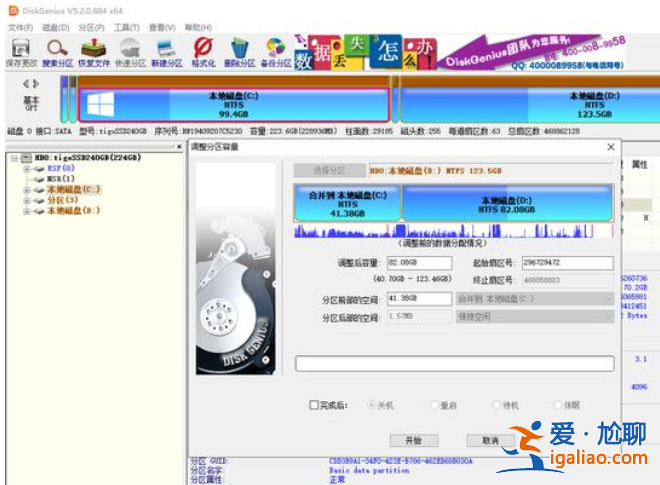Screen dimensions: 660x485
Task: Click the starting sector number field
Action: point(567,263)
